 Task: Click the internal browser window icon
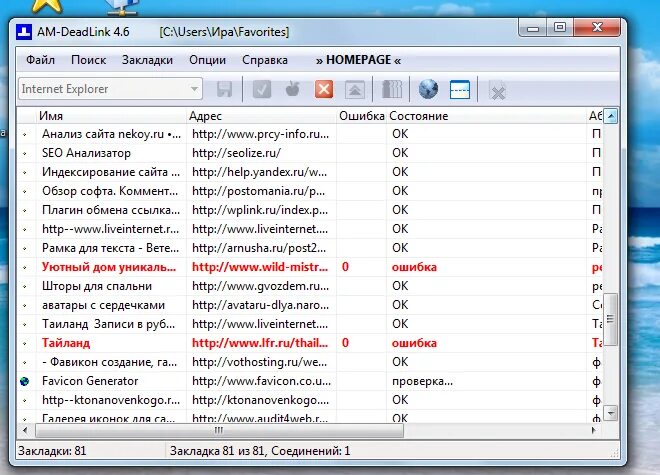[x=460, y=89]
